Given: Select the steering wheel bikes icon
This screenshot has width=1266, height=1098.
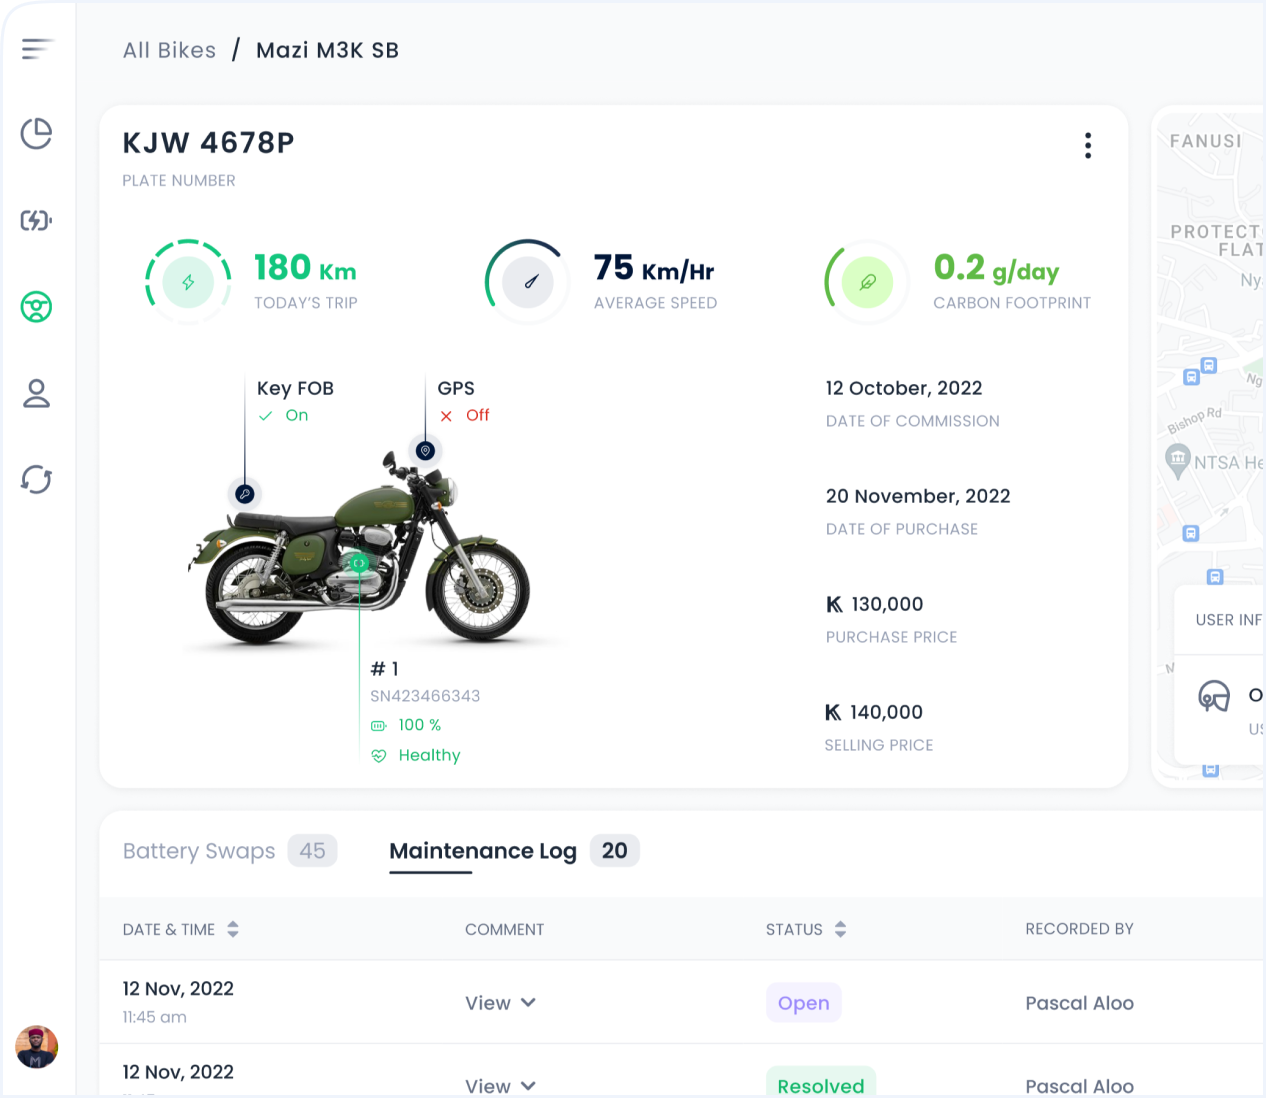Looking at the screenshot, I should [x=36, y=307].
